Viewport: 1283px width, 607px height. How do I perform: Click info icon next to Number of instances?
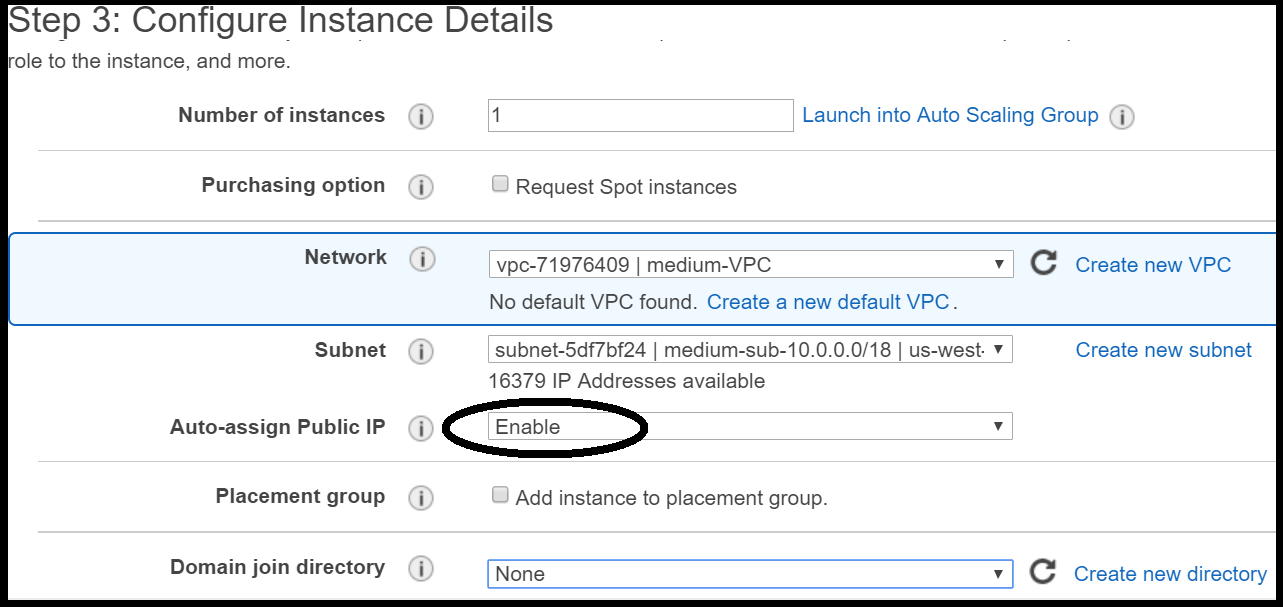421,117
